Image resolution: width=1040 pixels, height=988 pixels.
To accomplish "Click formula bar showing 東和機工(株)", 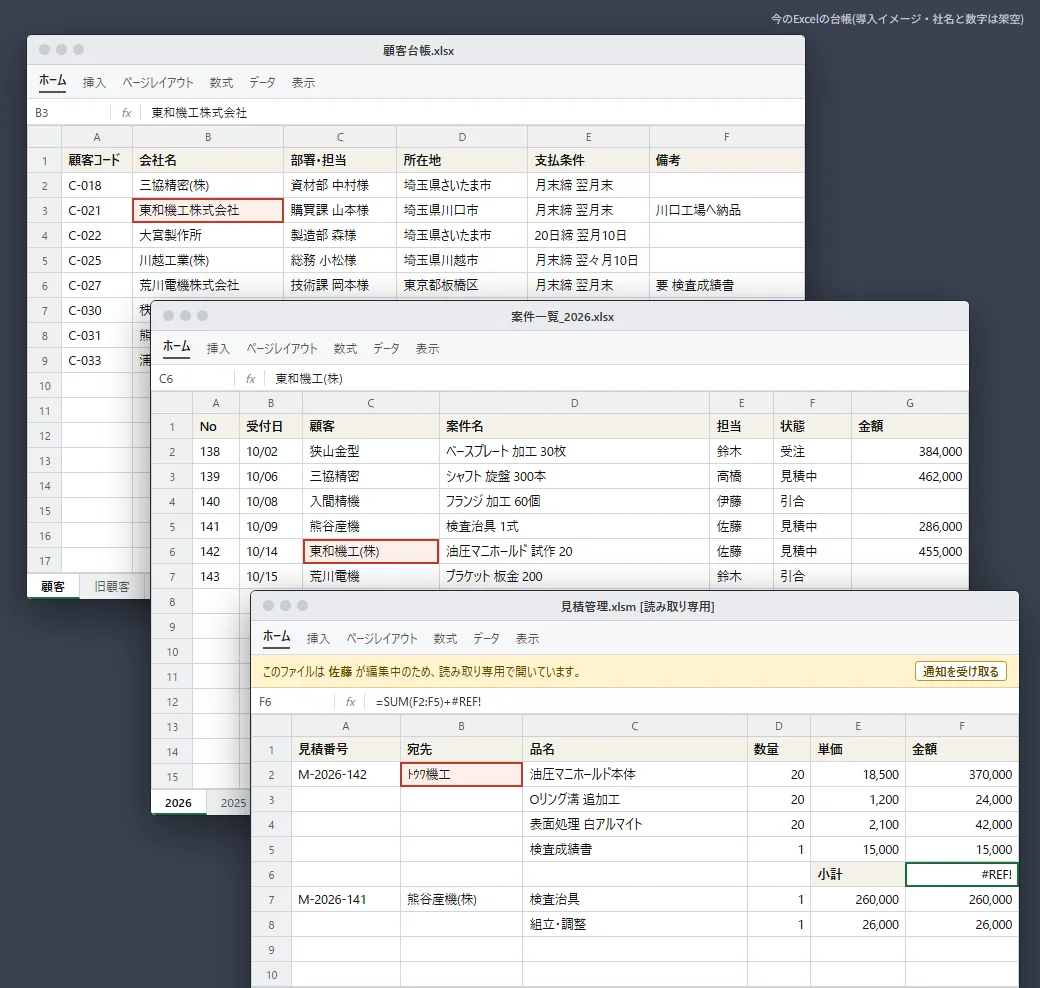I will coord(617,379).
